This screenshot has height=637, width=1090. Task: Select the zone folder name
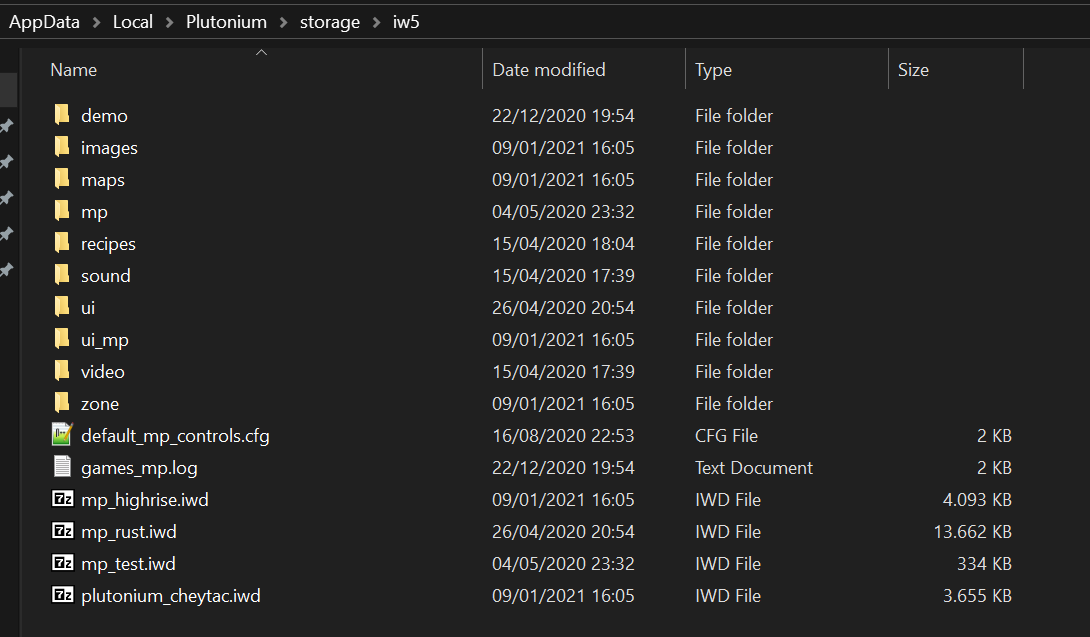click(x=100, y=403)
